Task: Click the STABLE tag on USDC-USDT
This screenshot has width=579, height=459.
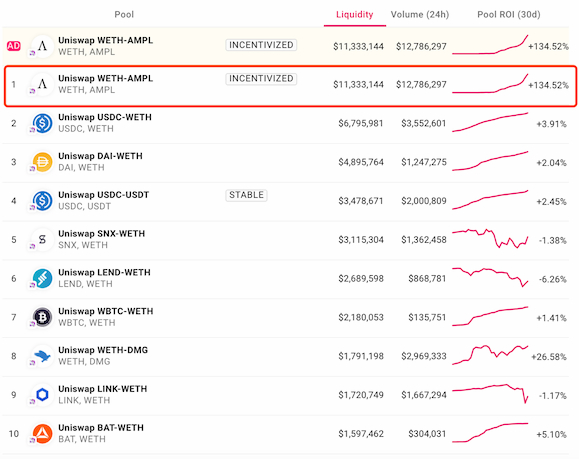Action: (x=246, y=195)
